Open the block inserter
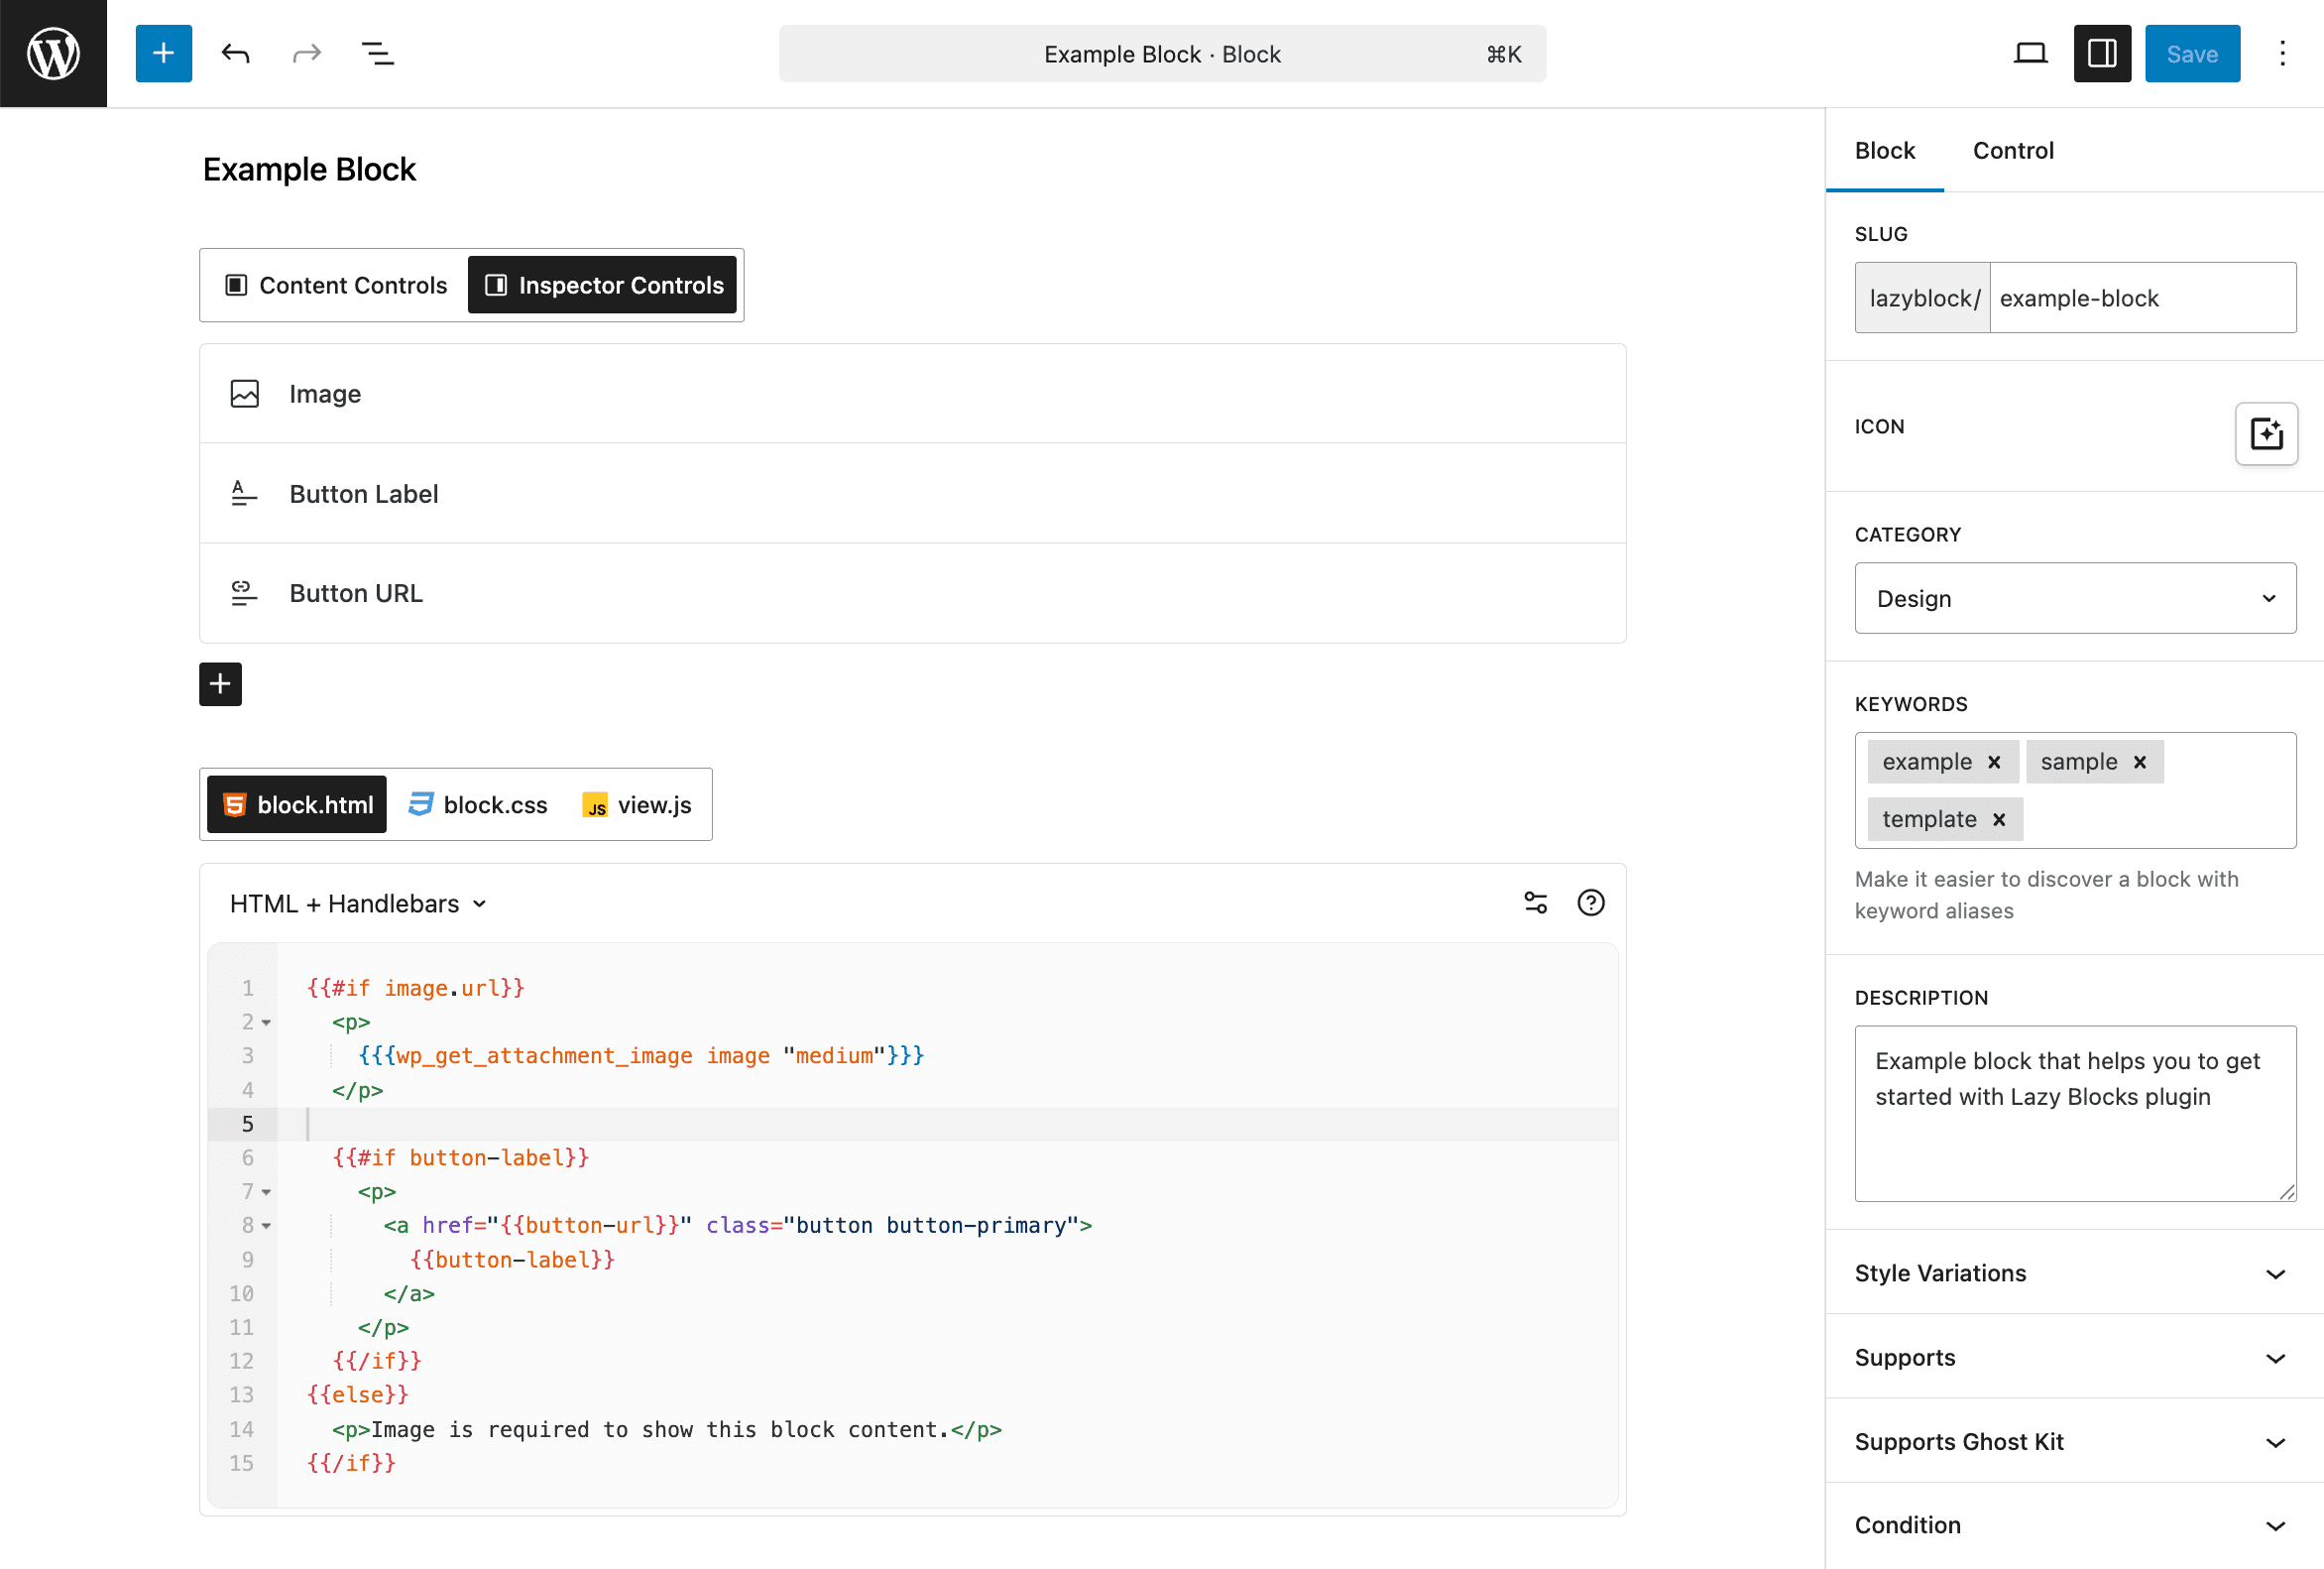This screenshot has width=2324, height=1569. pos(163,53)
